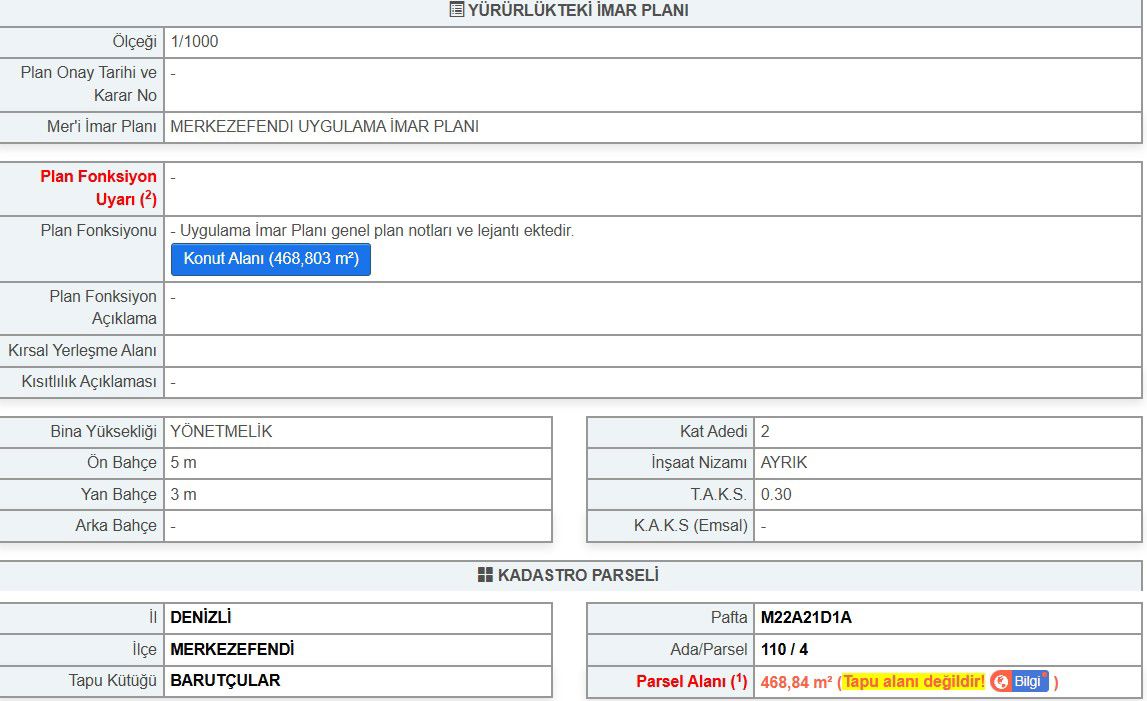This screenshot has height=701, width=1147.
Task: Click the Kat Adedi value field
Action: (x=765, y=432)
